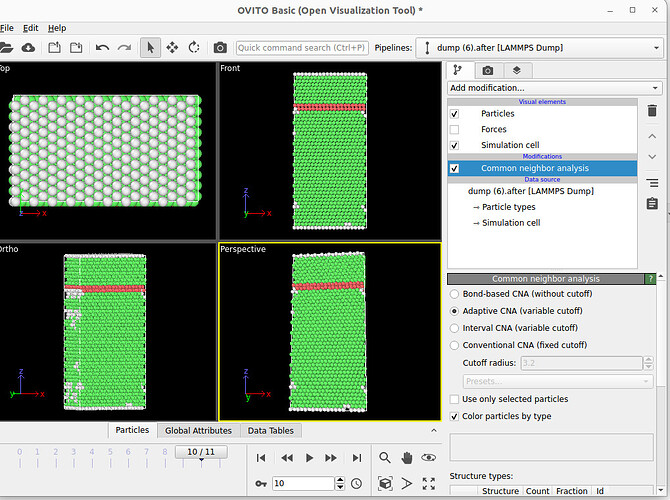Open the CNA help question mark button
This screenshot has width=670, height=500.
(650, 279)
